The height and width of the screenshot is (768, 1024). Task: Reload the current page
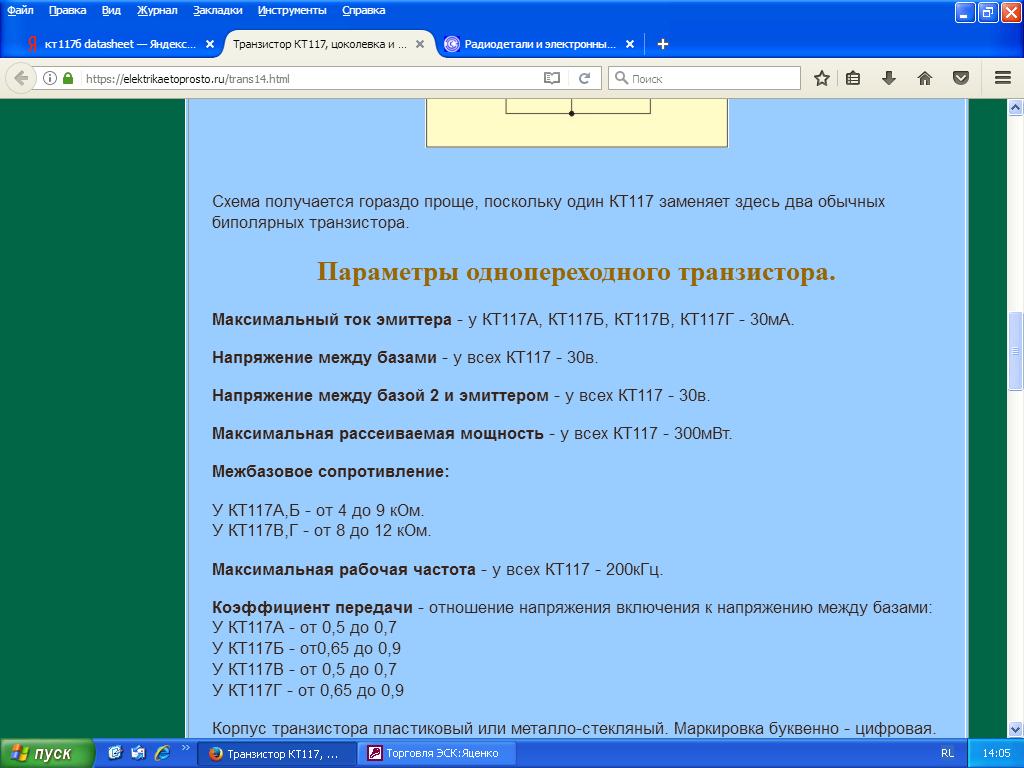(585, 78)
